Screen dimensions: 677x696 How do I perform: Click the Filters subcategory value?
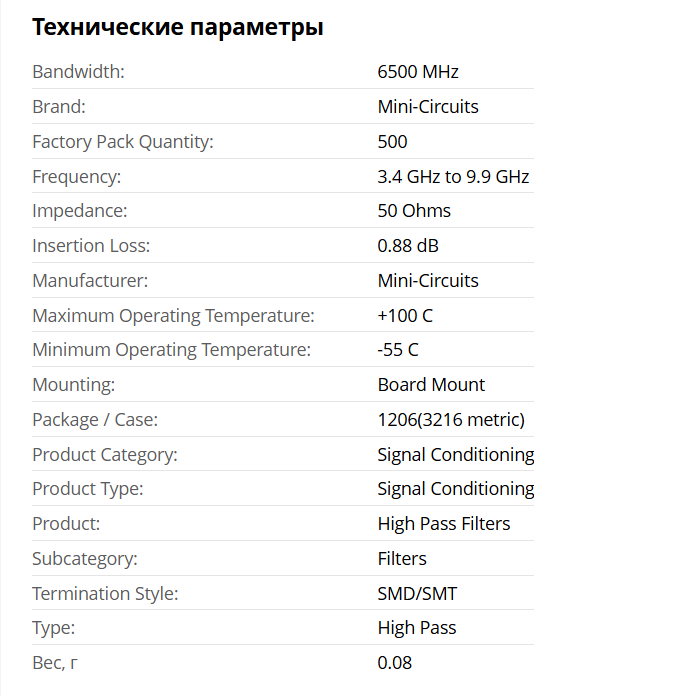pyautogui.click(x=402, y=559)
